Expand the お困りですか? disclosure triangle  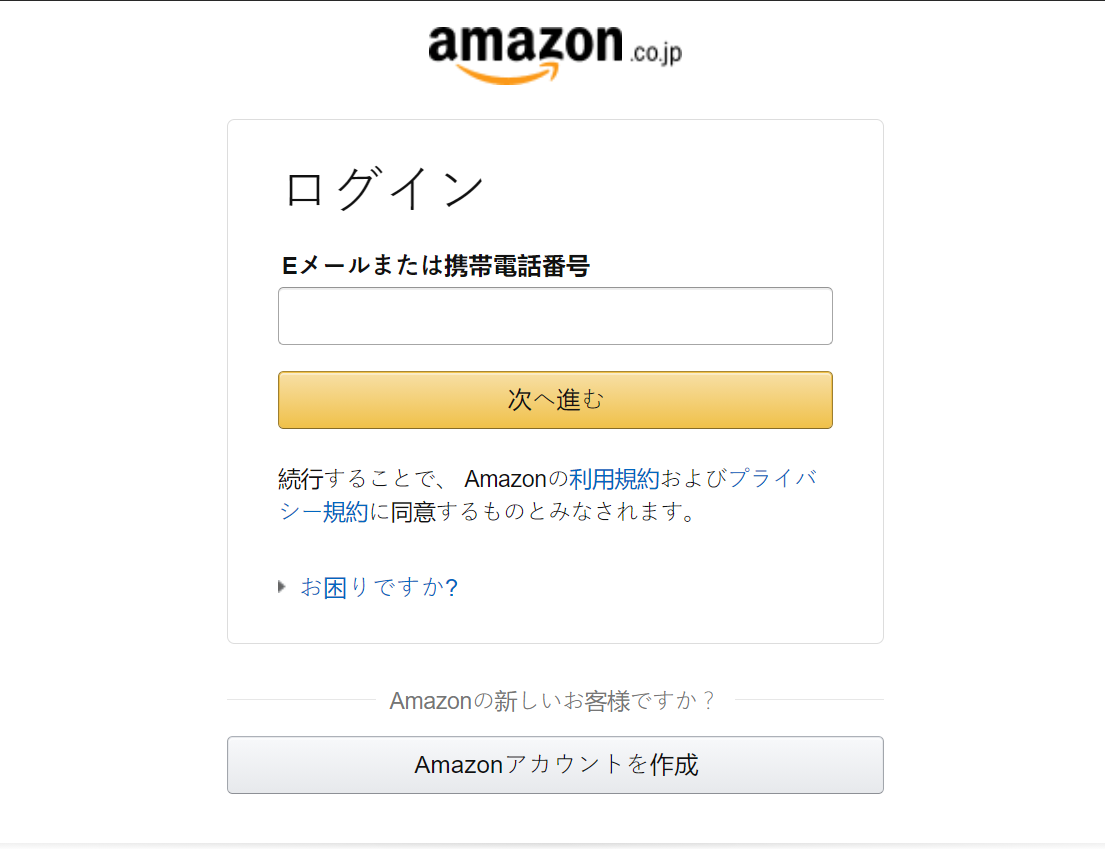[x=282, y=586]
